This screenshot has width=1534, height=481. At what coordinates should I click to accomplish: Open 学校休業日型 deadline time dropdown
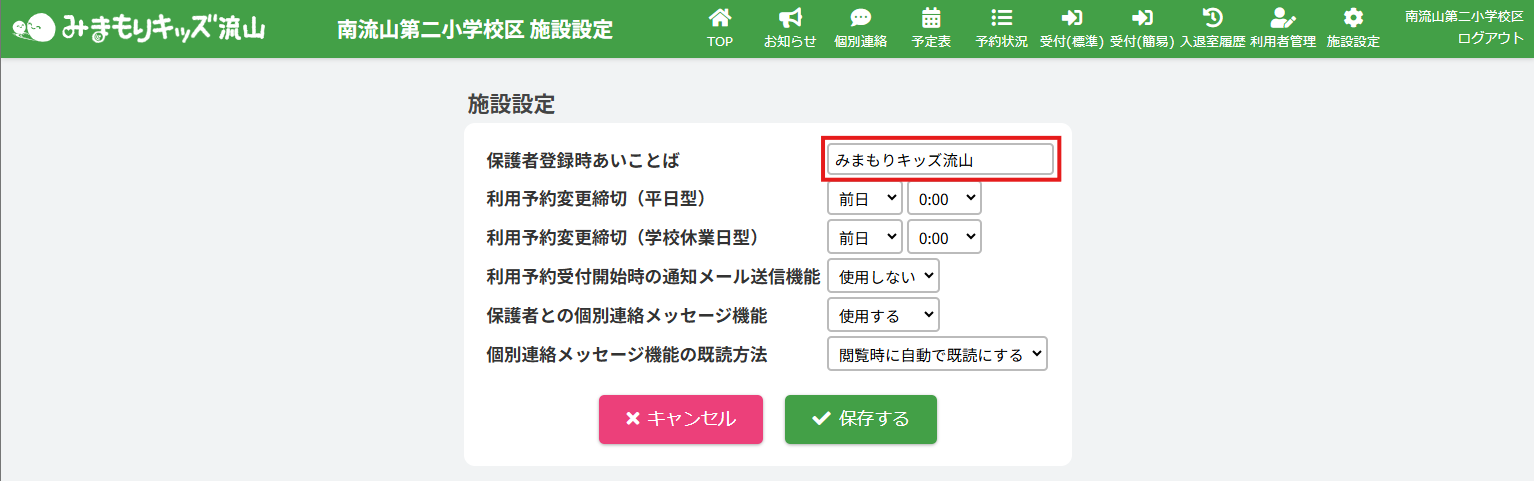click(944, 237)
